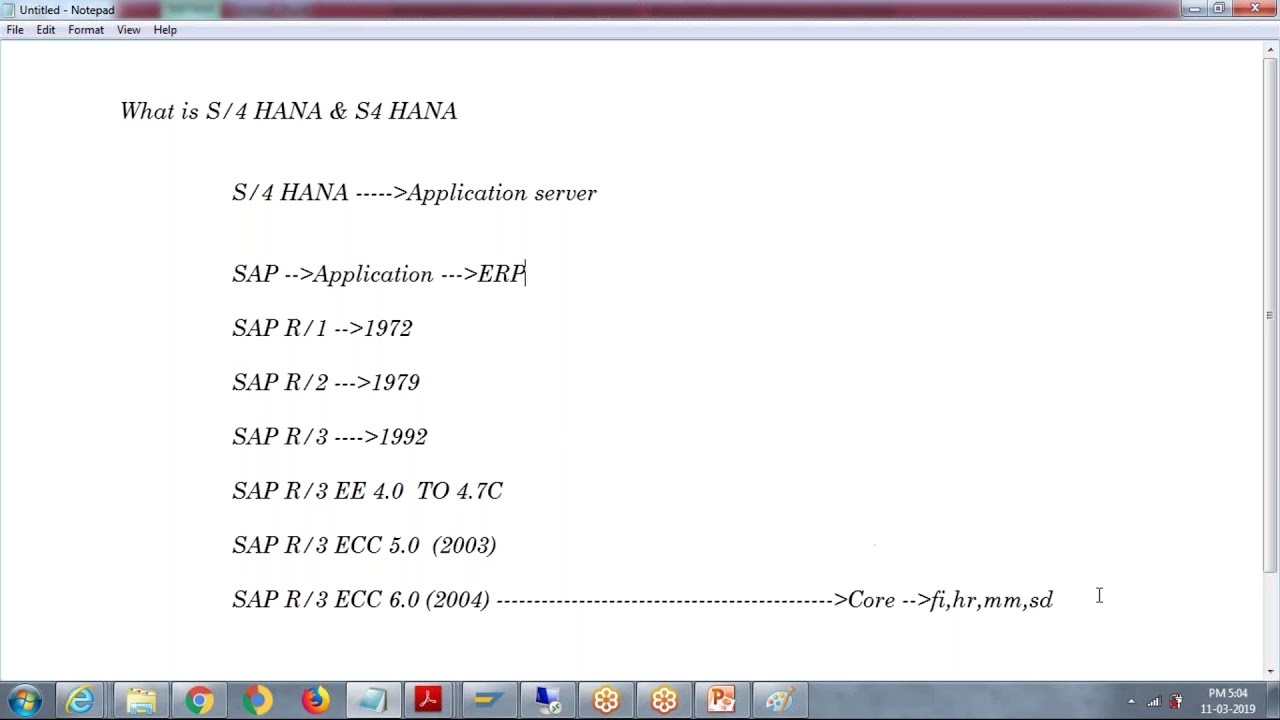Viewport: 1280px width, 720px height.
Task: Click line 'SAP R/3 EE 4.0 TO 4.7C'
Action: [367, 490]
